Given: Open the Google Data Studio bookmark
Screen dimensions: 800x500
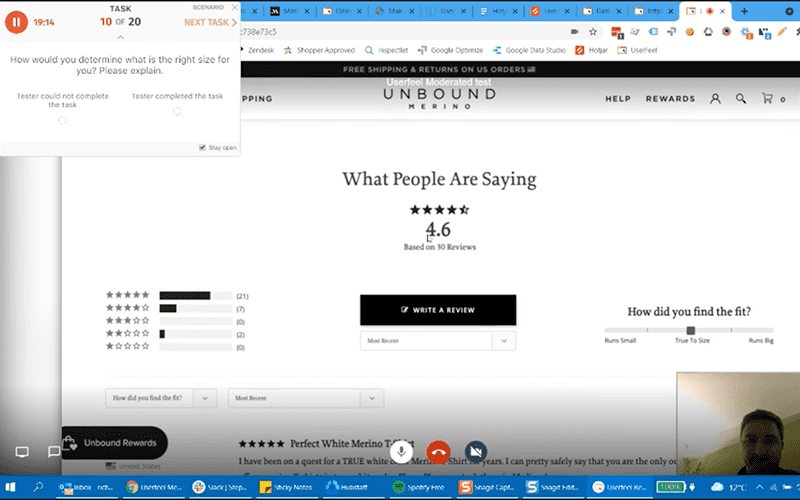Looking at the screenshot, I should pos(529,50).
